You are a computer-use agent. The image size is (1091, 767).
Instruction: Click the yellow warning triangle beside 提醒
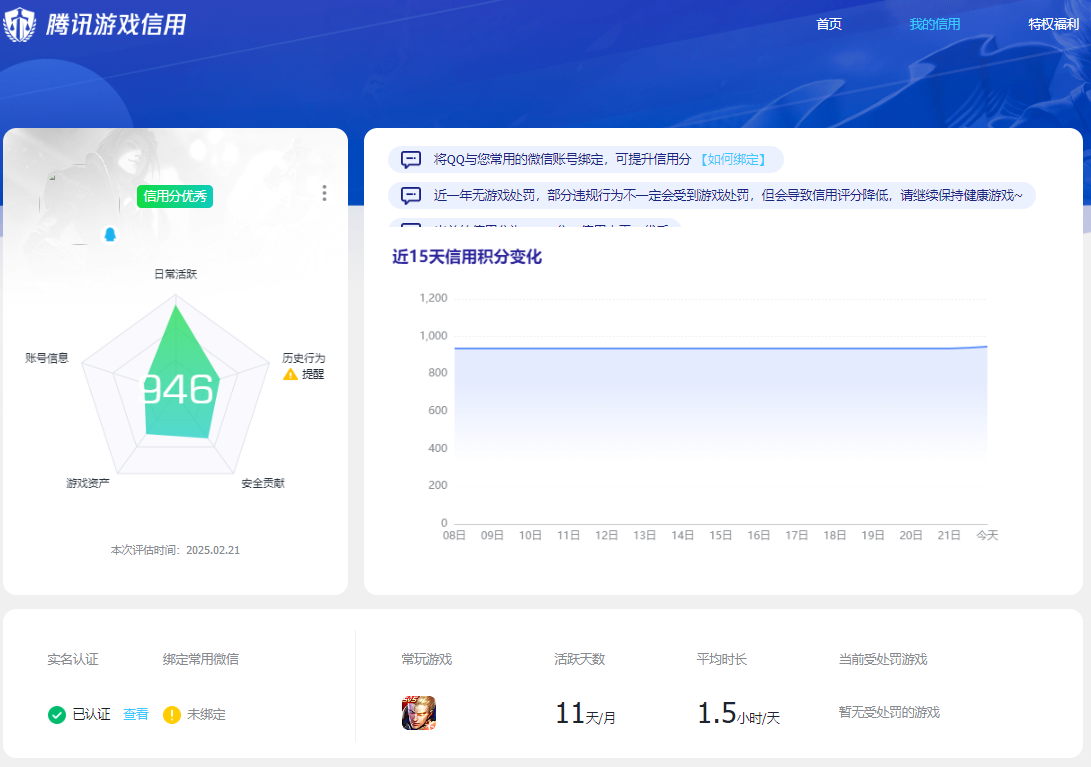(290, 374)
